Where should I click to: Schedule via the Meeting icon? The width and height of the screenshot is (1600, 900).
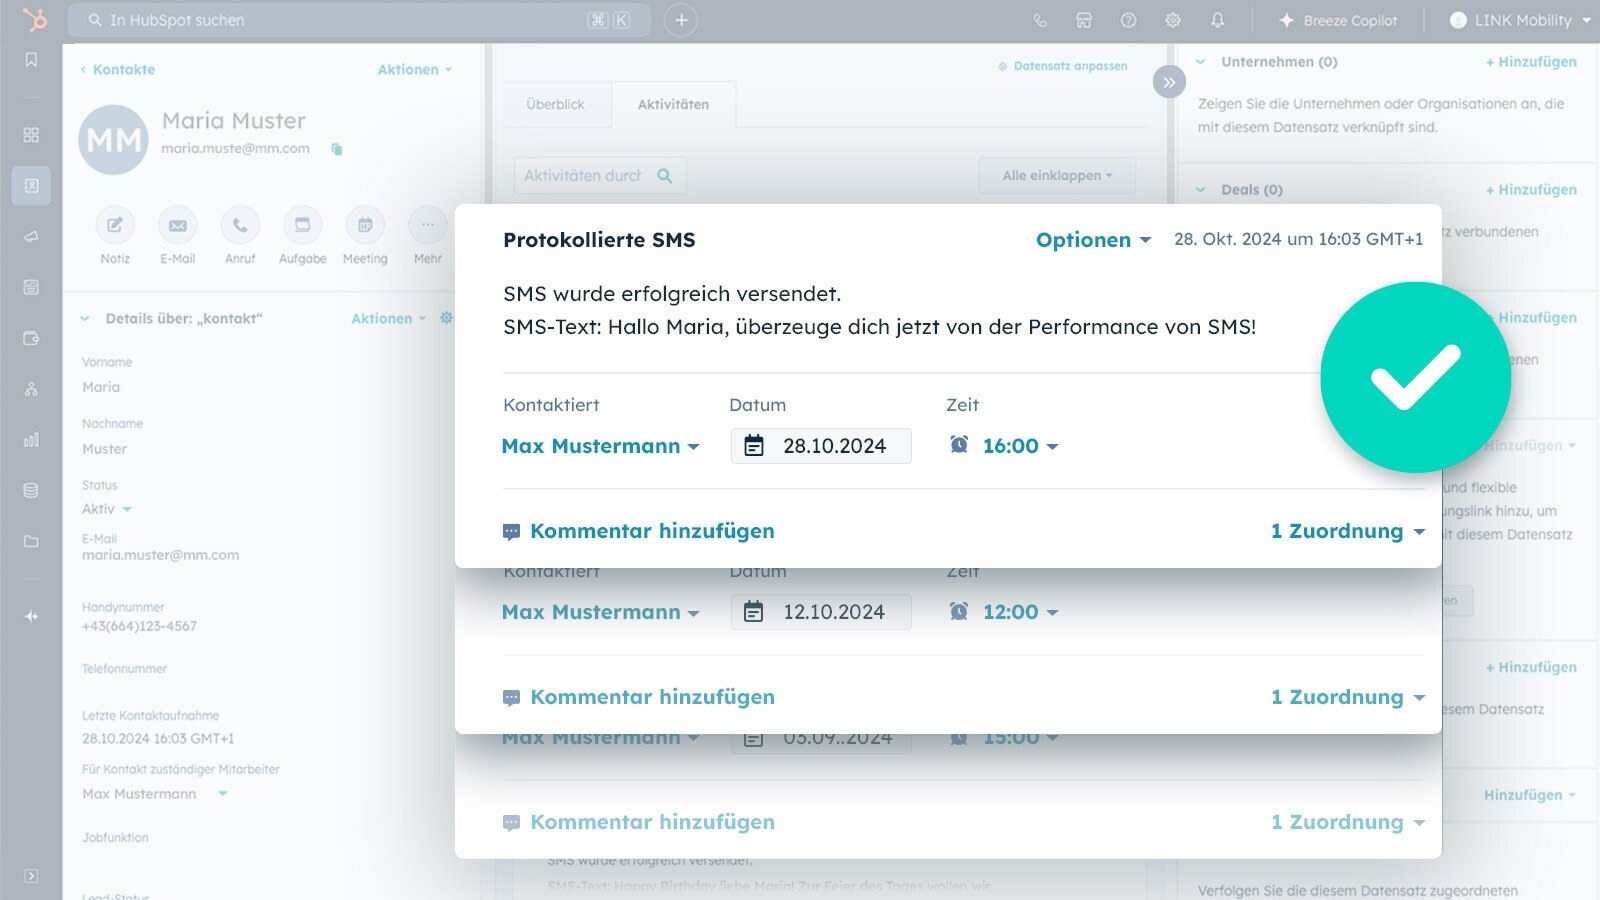[365, 226]
